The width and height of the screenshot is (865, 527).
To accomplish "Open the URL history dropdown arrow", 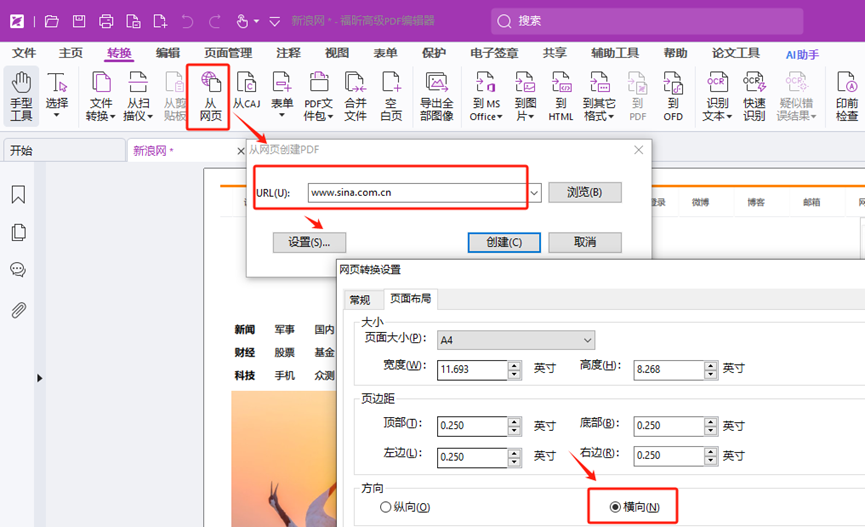I will 534,193.
